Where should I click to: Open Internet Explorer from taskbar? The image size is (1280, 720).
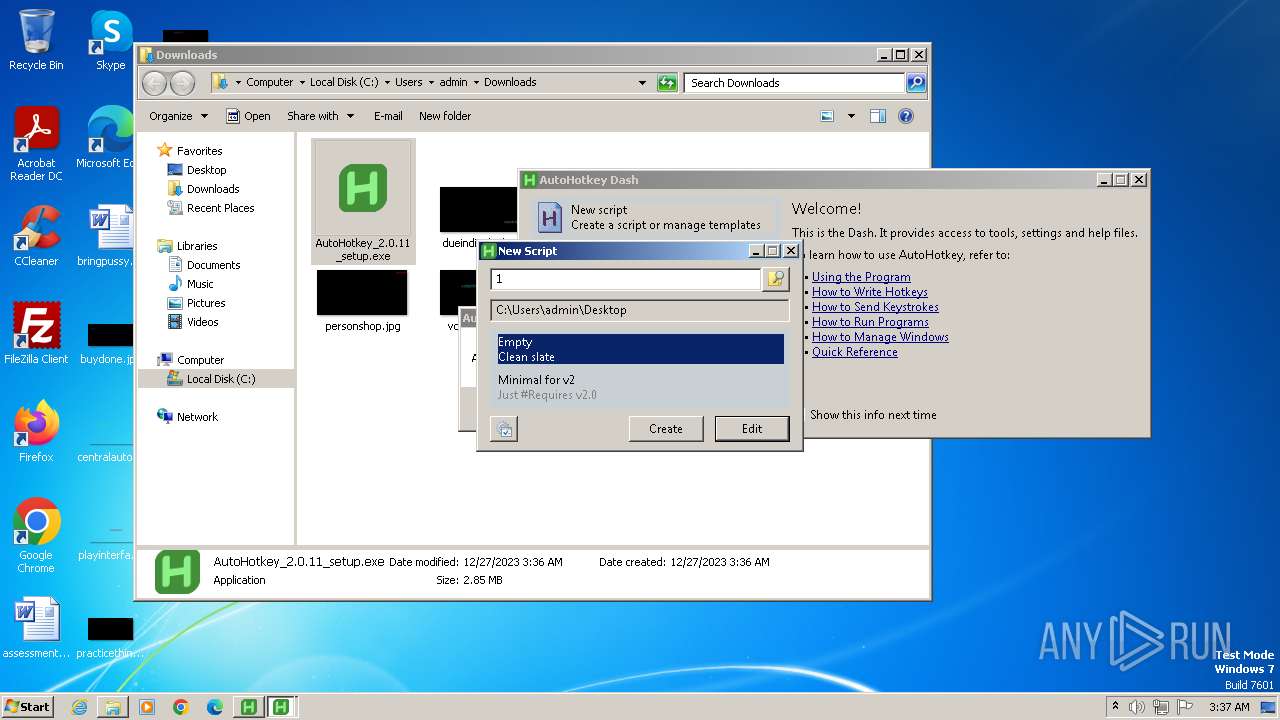79,707
